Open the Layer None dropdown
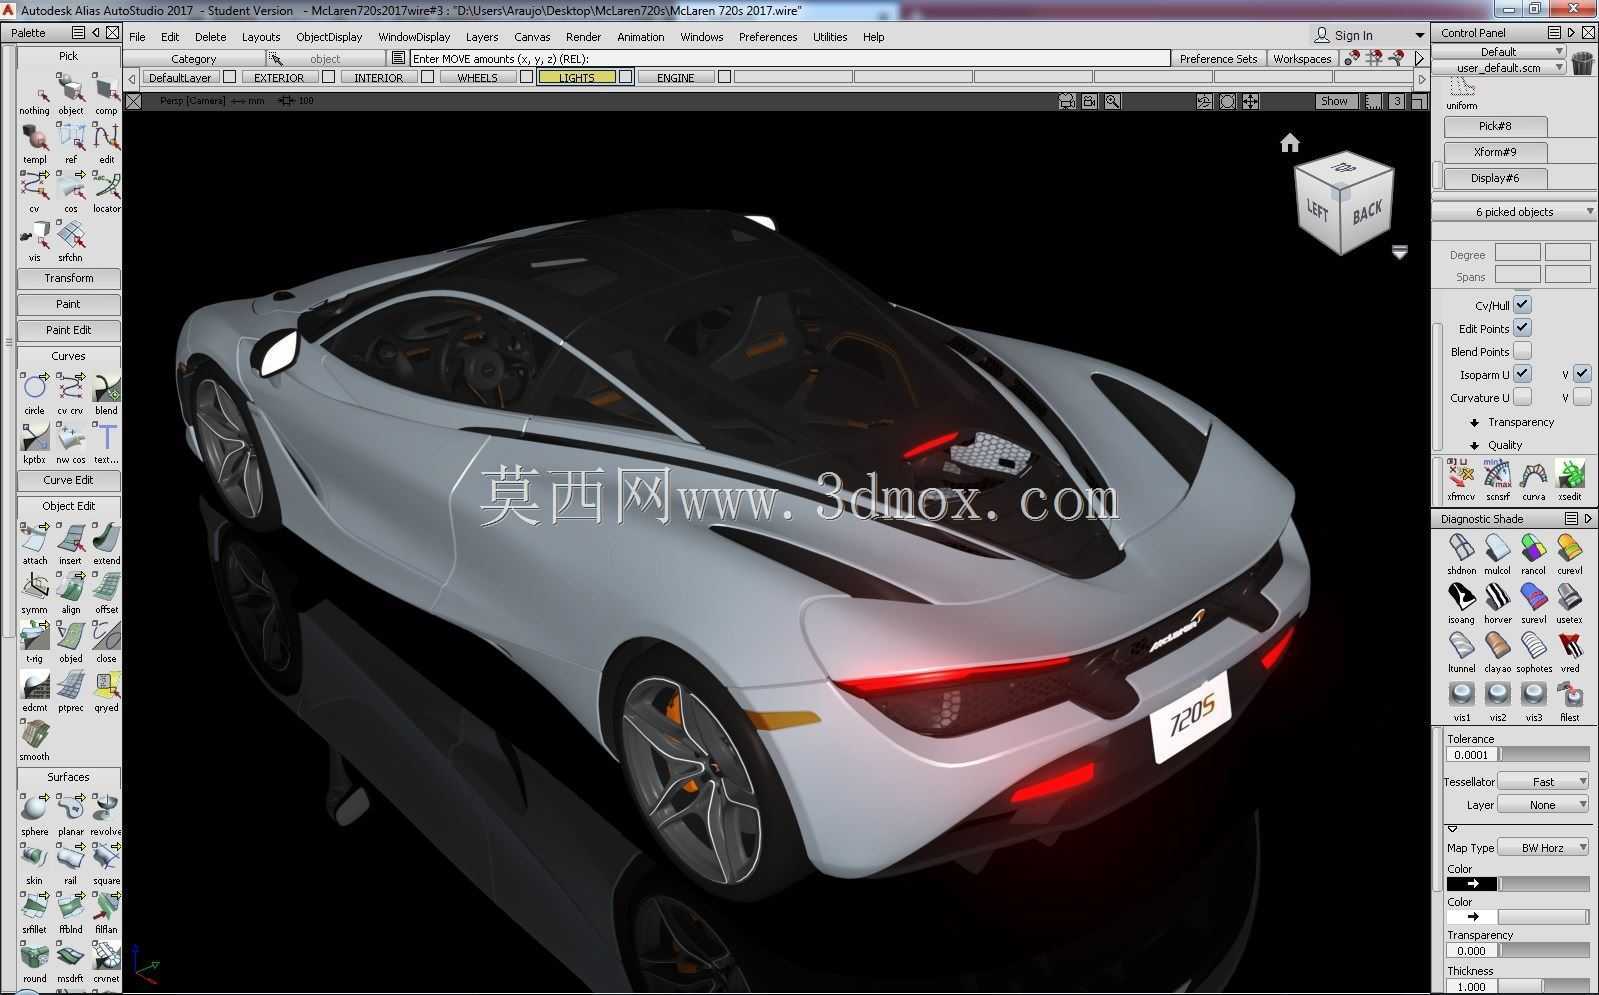The width and height of the screenshot is (1599, 995). pyautogui.click(x=1543, y=805)
